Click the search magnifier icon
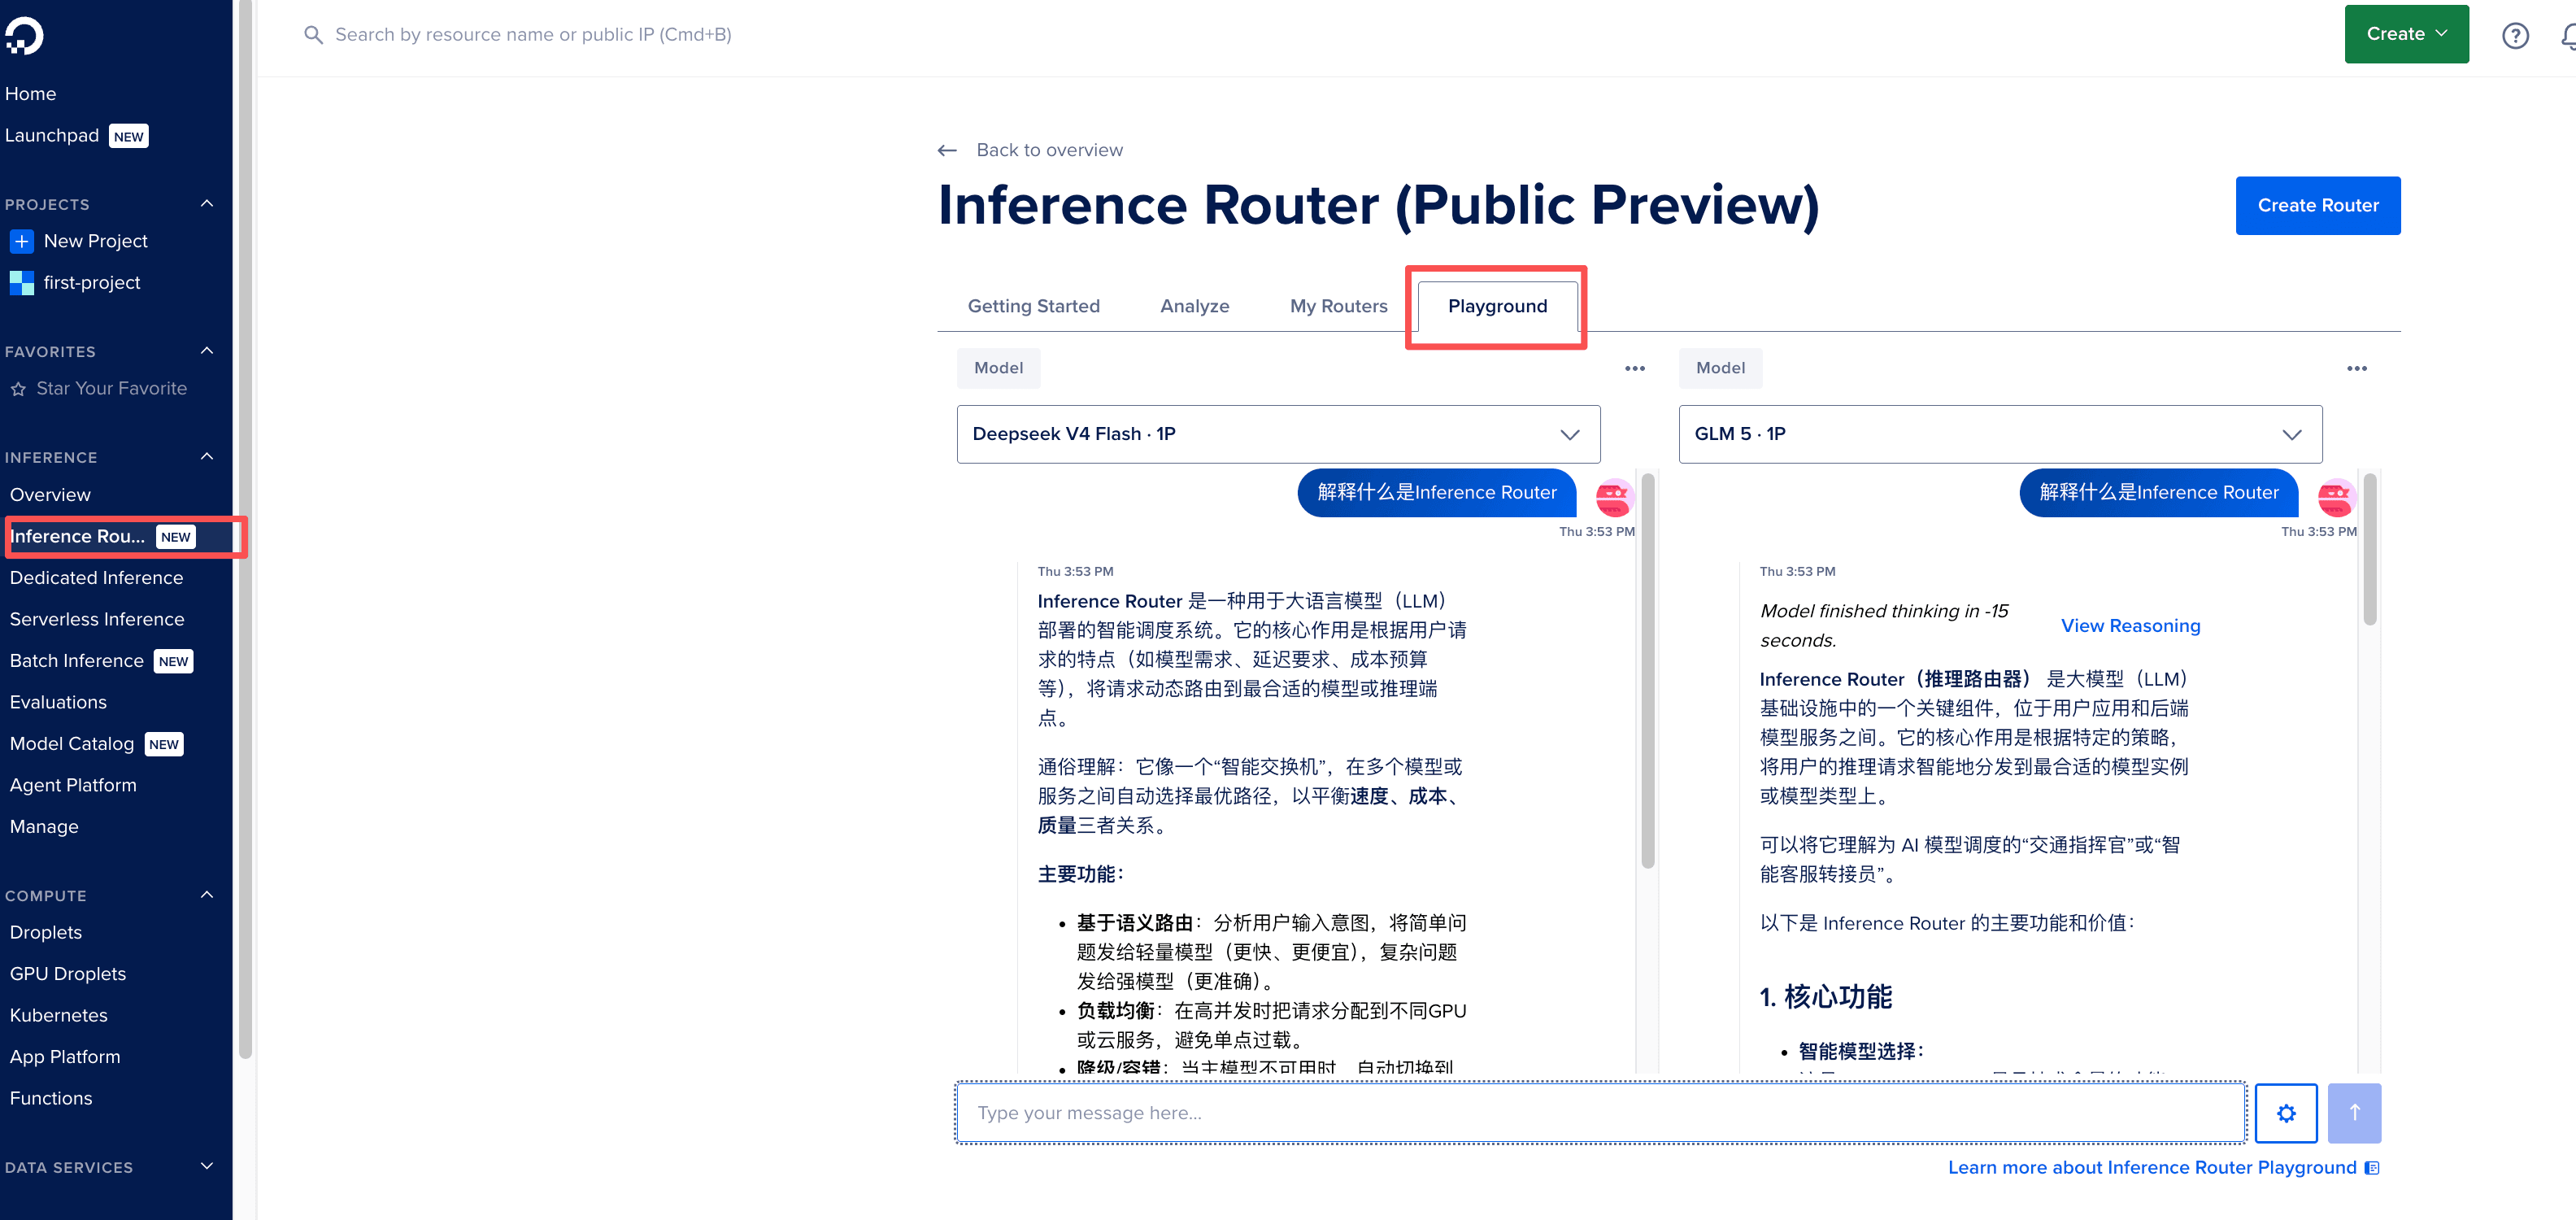This screenshot has width=2576, height=1220. click(x=313, y=35)
